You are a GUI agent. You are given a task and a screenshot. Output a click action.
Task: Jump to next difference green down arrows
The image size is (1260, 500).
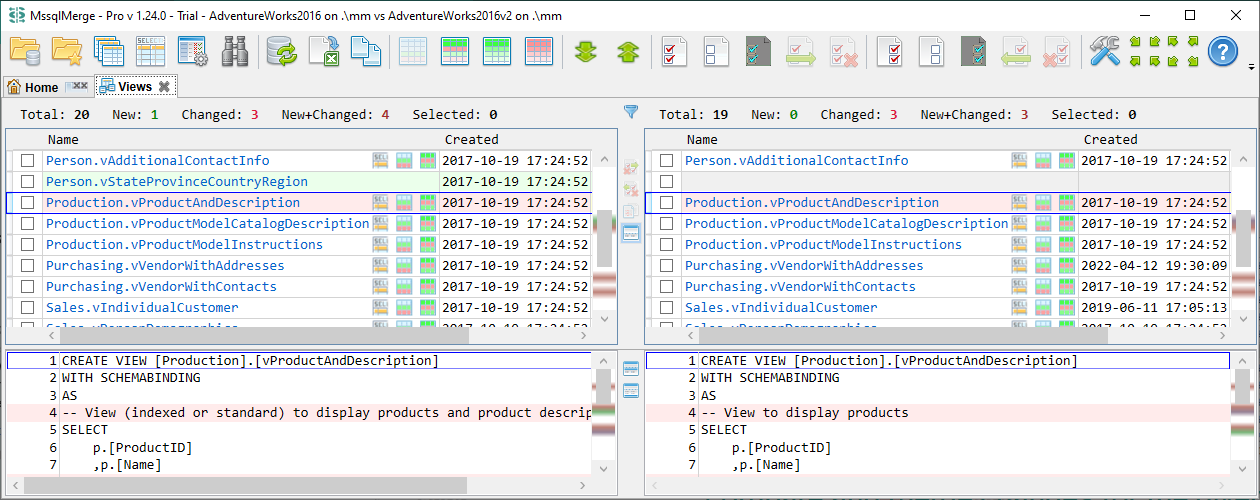click(586, 51)
